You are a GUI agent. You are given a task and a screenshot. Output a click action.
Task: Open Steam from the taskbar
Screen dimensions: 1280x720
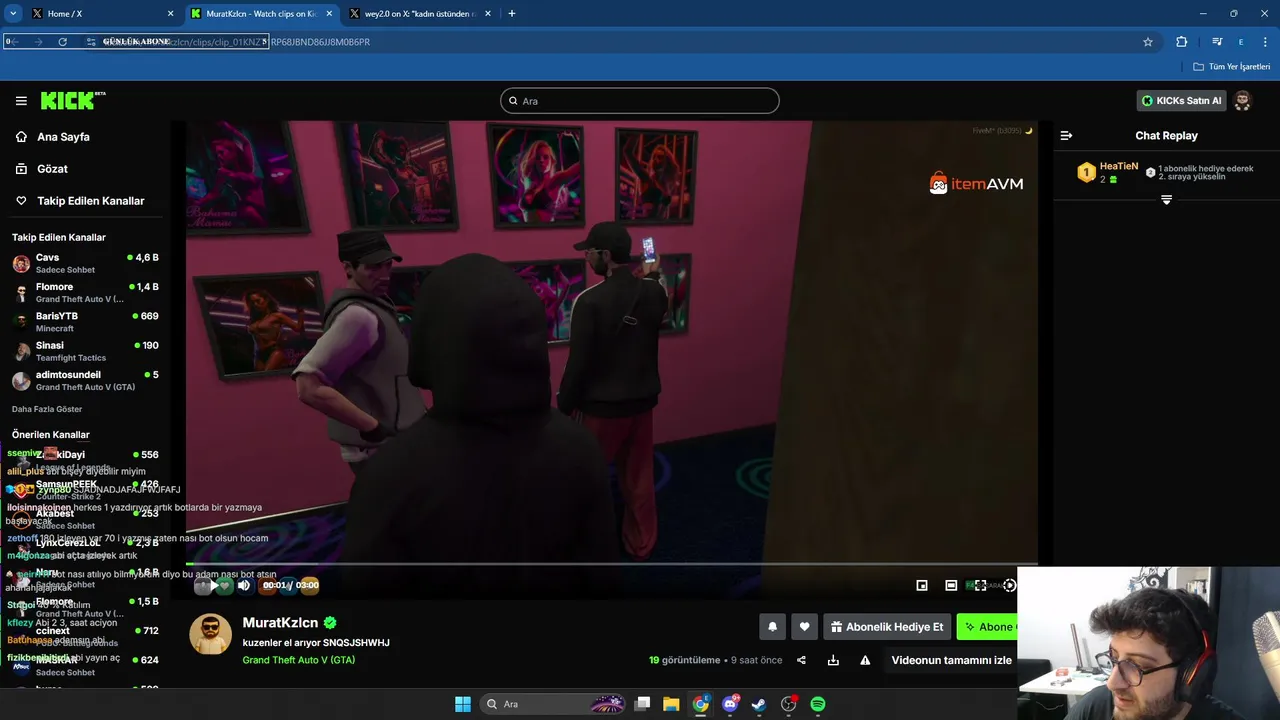click(759, 704)
